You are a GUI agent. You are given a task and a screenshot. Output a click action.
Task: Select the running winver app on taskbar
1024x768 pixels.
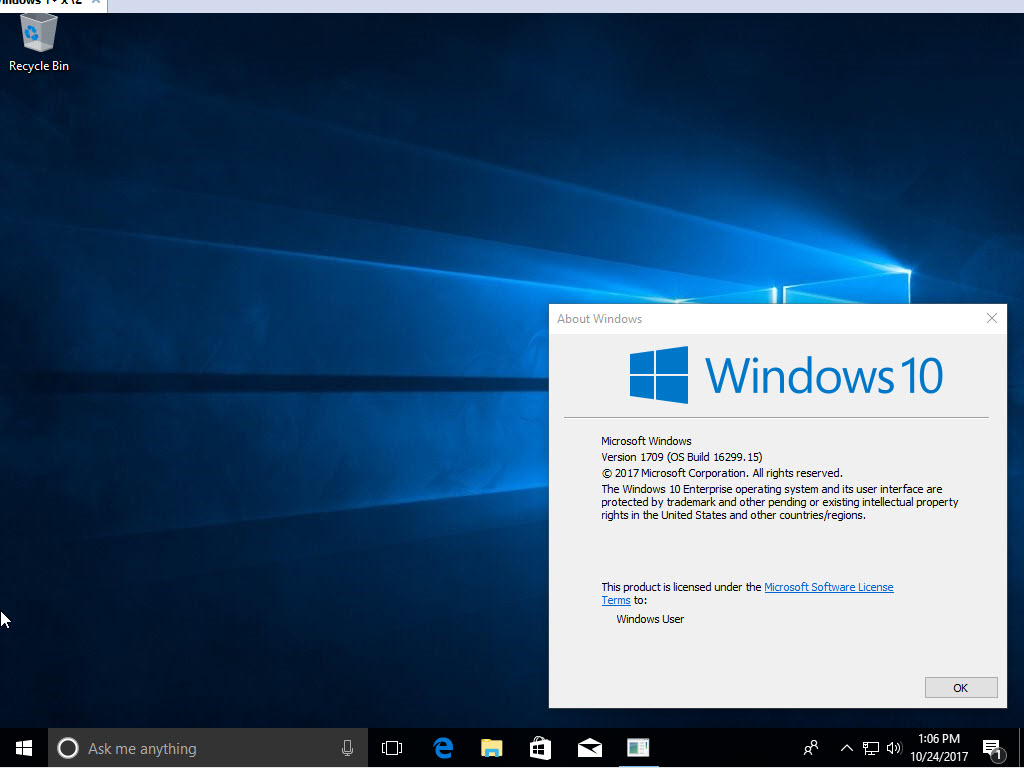pos(638,748)
